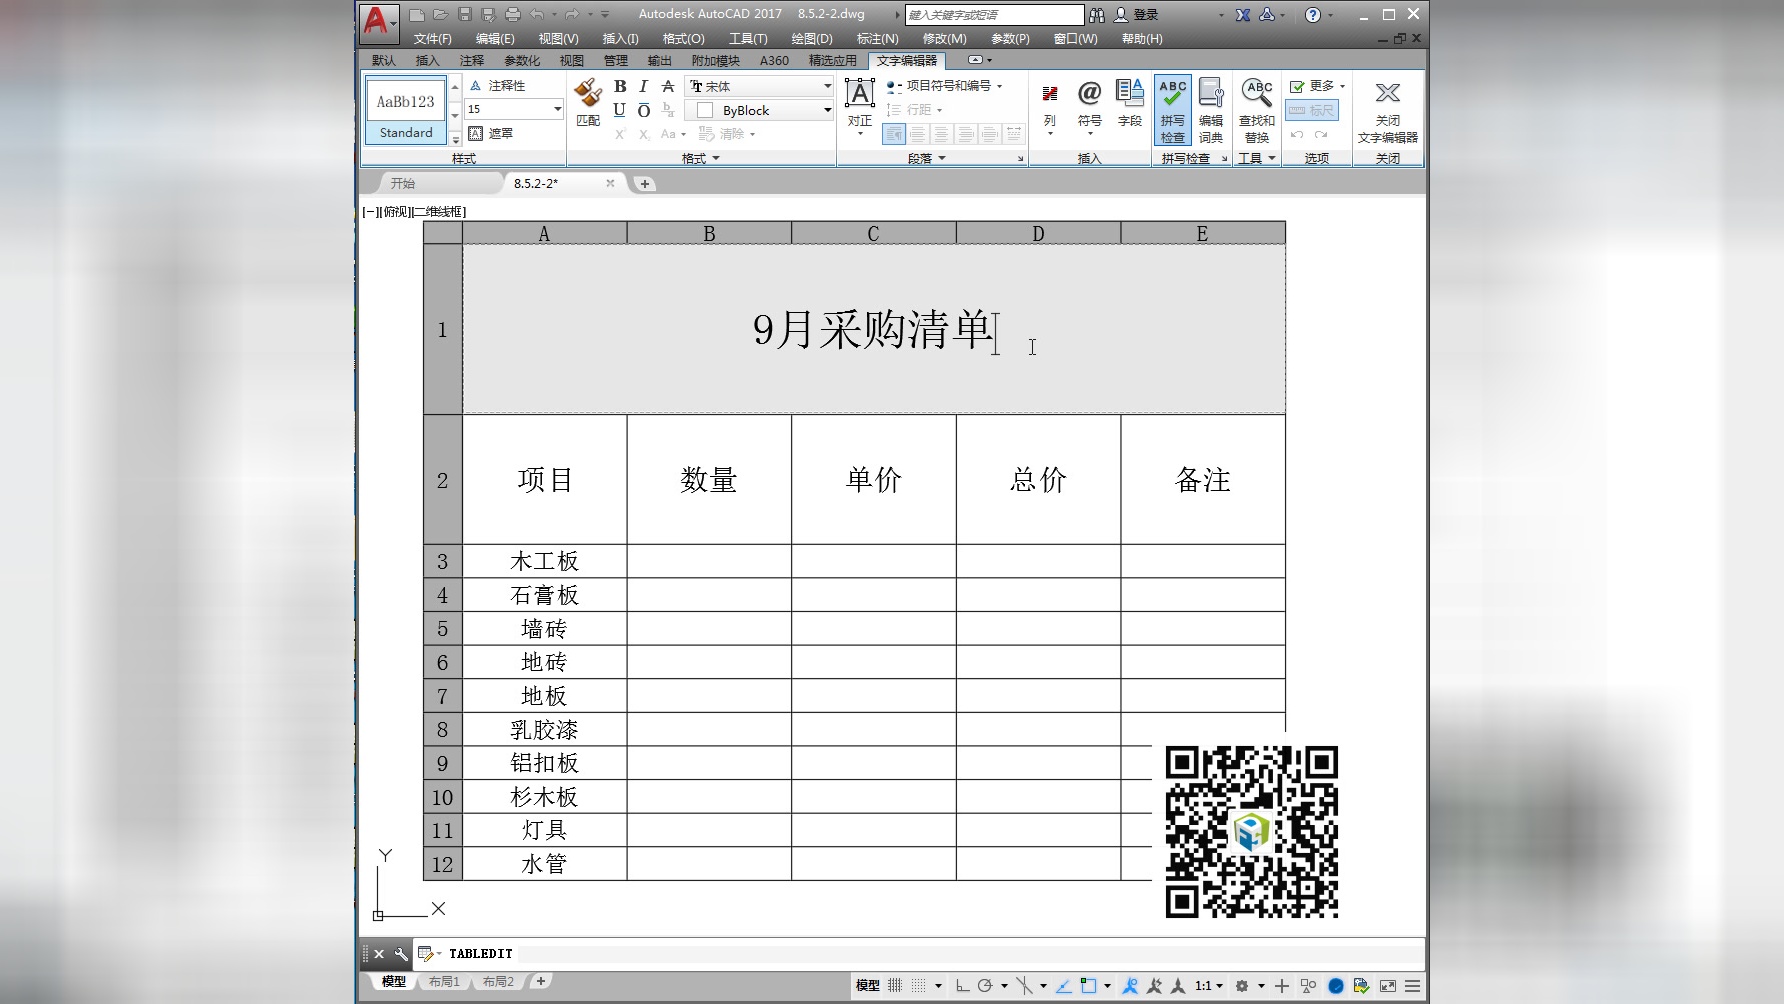Image resolution: width=1784 pixels, height=1004 pixels.
Task: Open the 绘图(D) menu
Action: point(811,39)
